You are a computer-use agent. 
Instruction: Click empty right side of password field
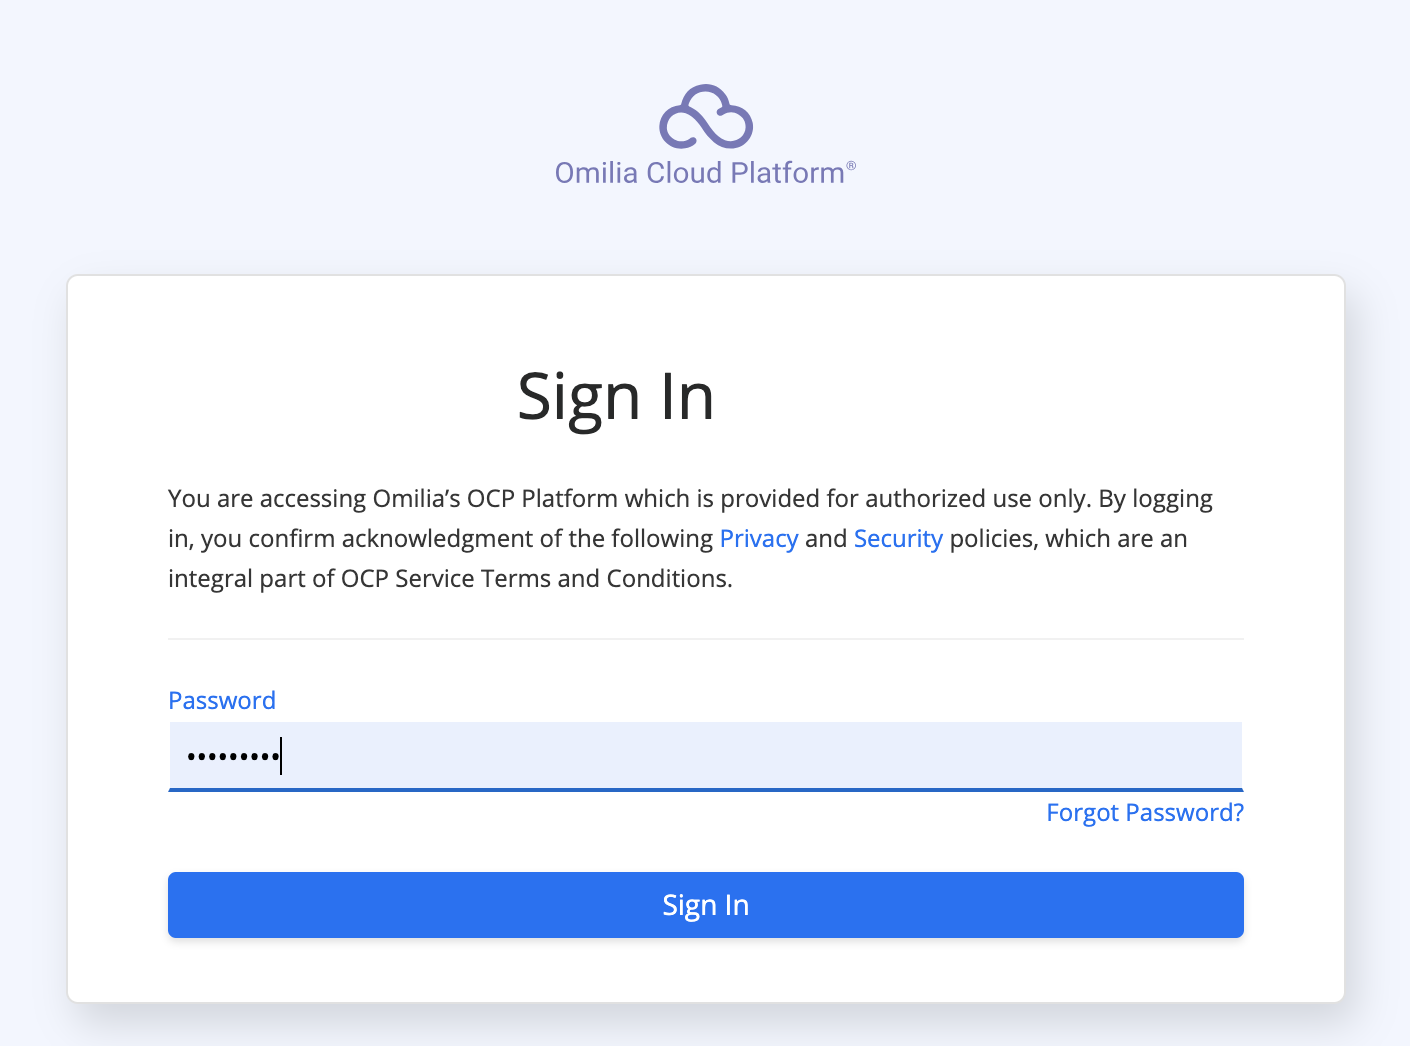coord(1000,755)
